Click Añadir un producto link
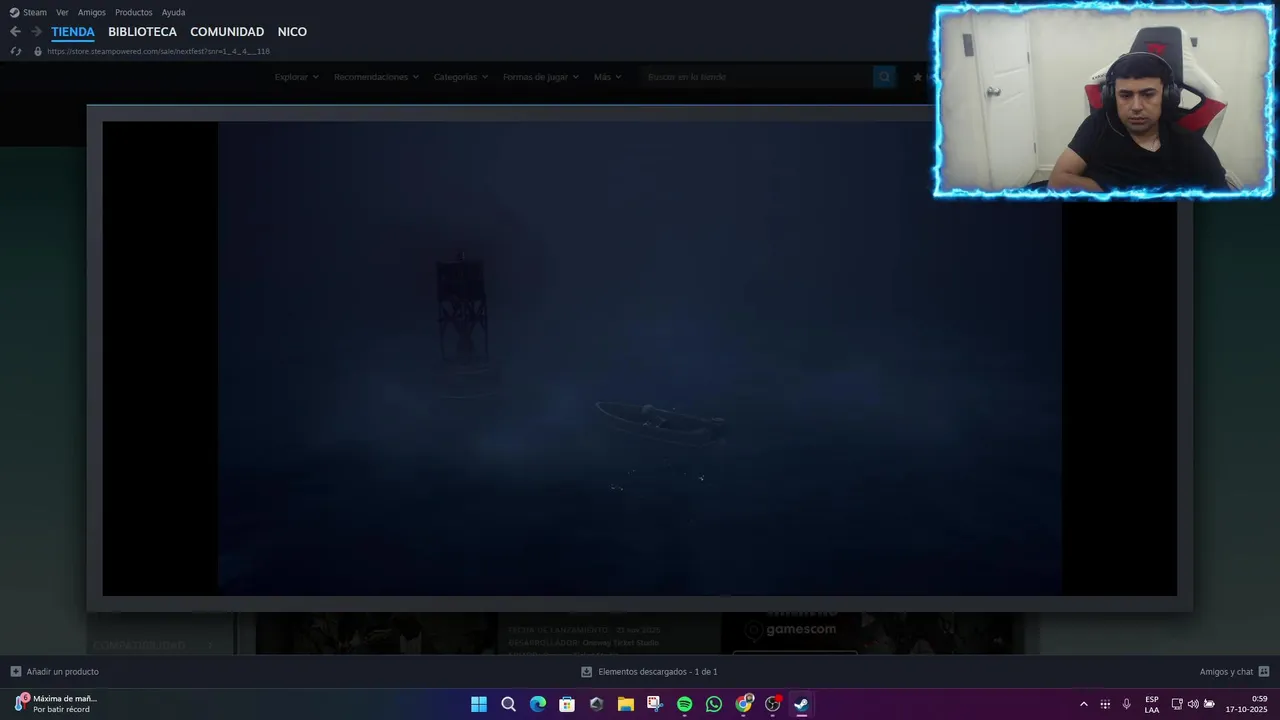Viewport: 1280px width, 720px height. [62, 672]
